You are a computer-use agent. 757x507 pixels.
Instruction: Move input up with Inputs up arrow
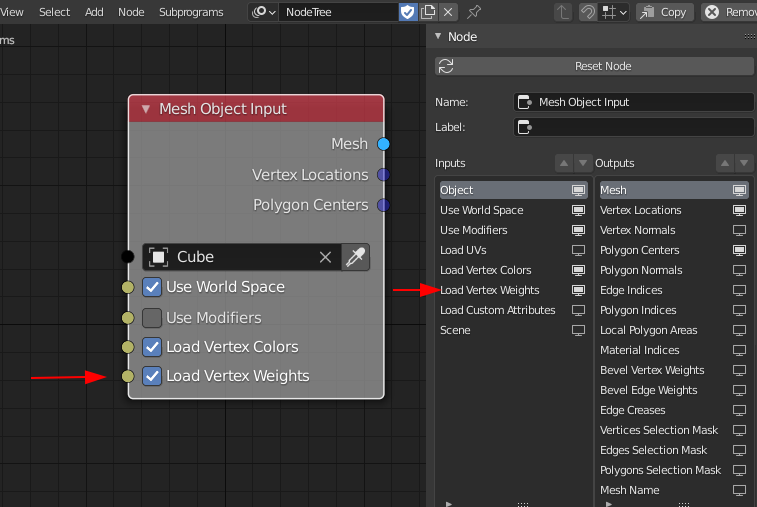tap(564, 163)
